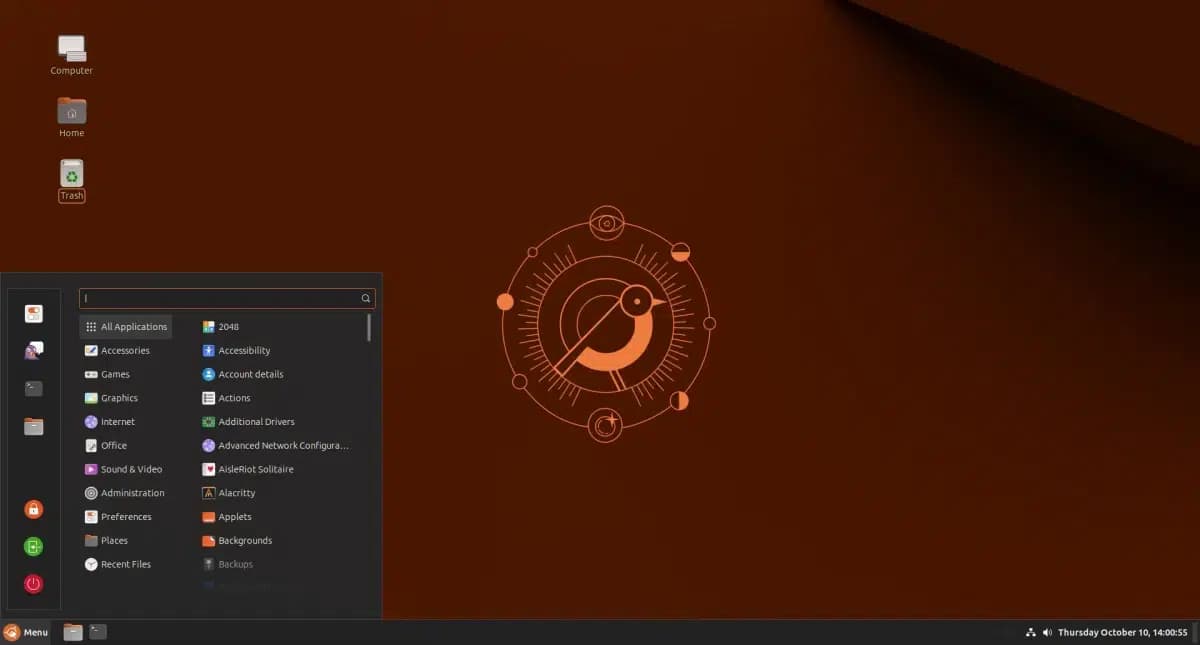Open the Terminal launcher on the panel
The image size is (1200, 645).
(x=98, y=632)
